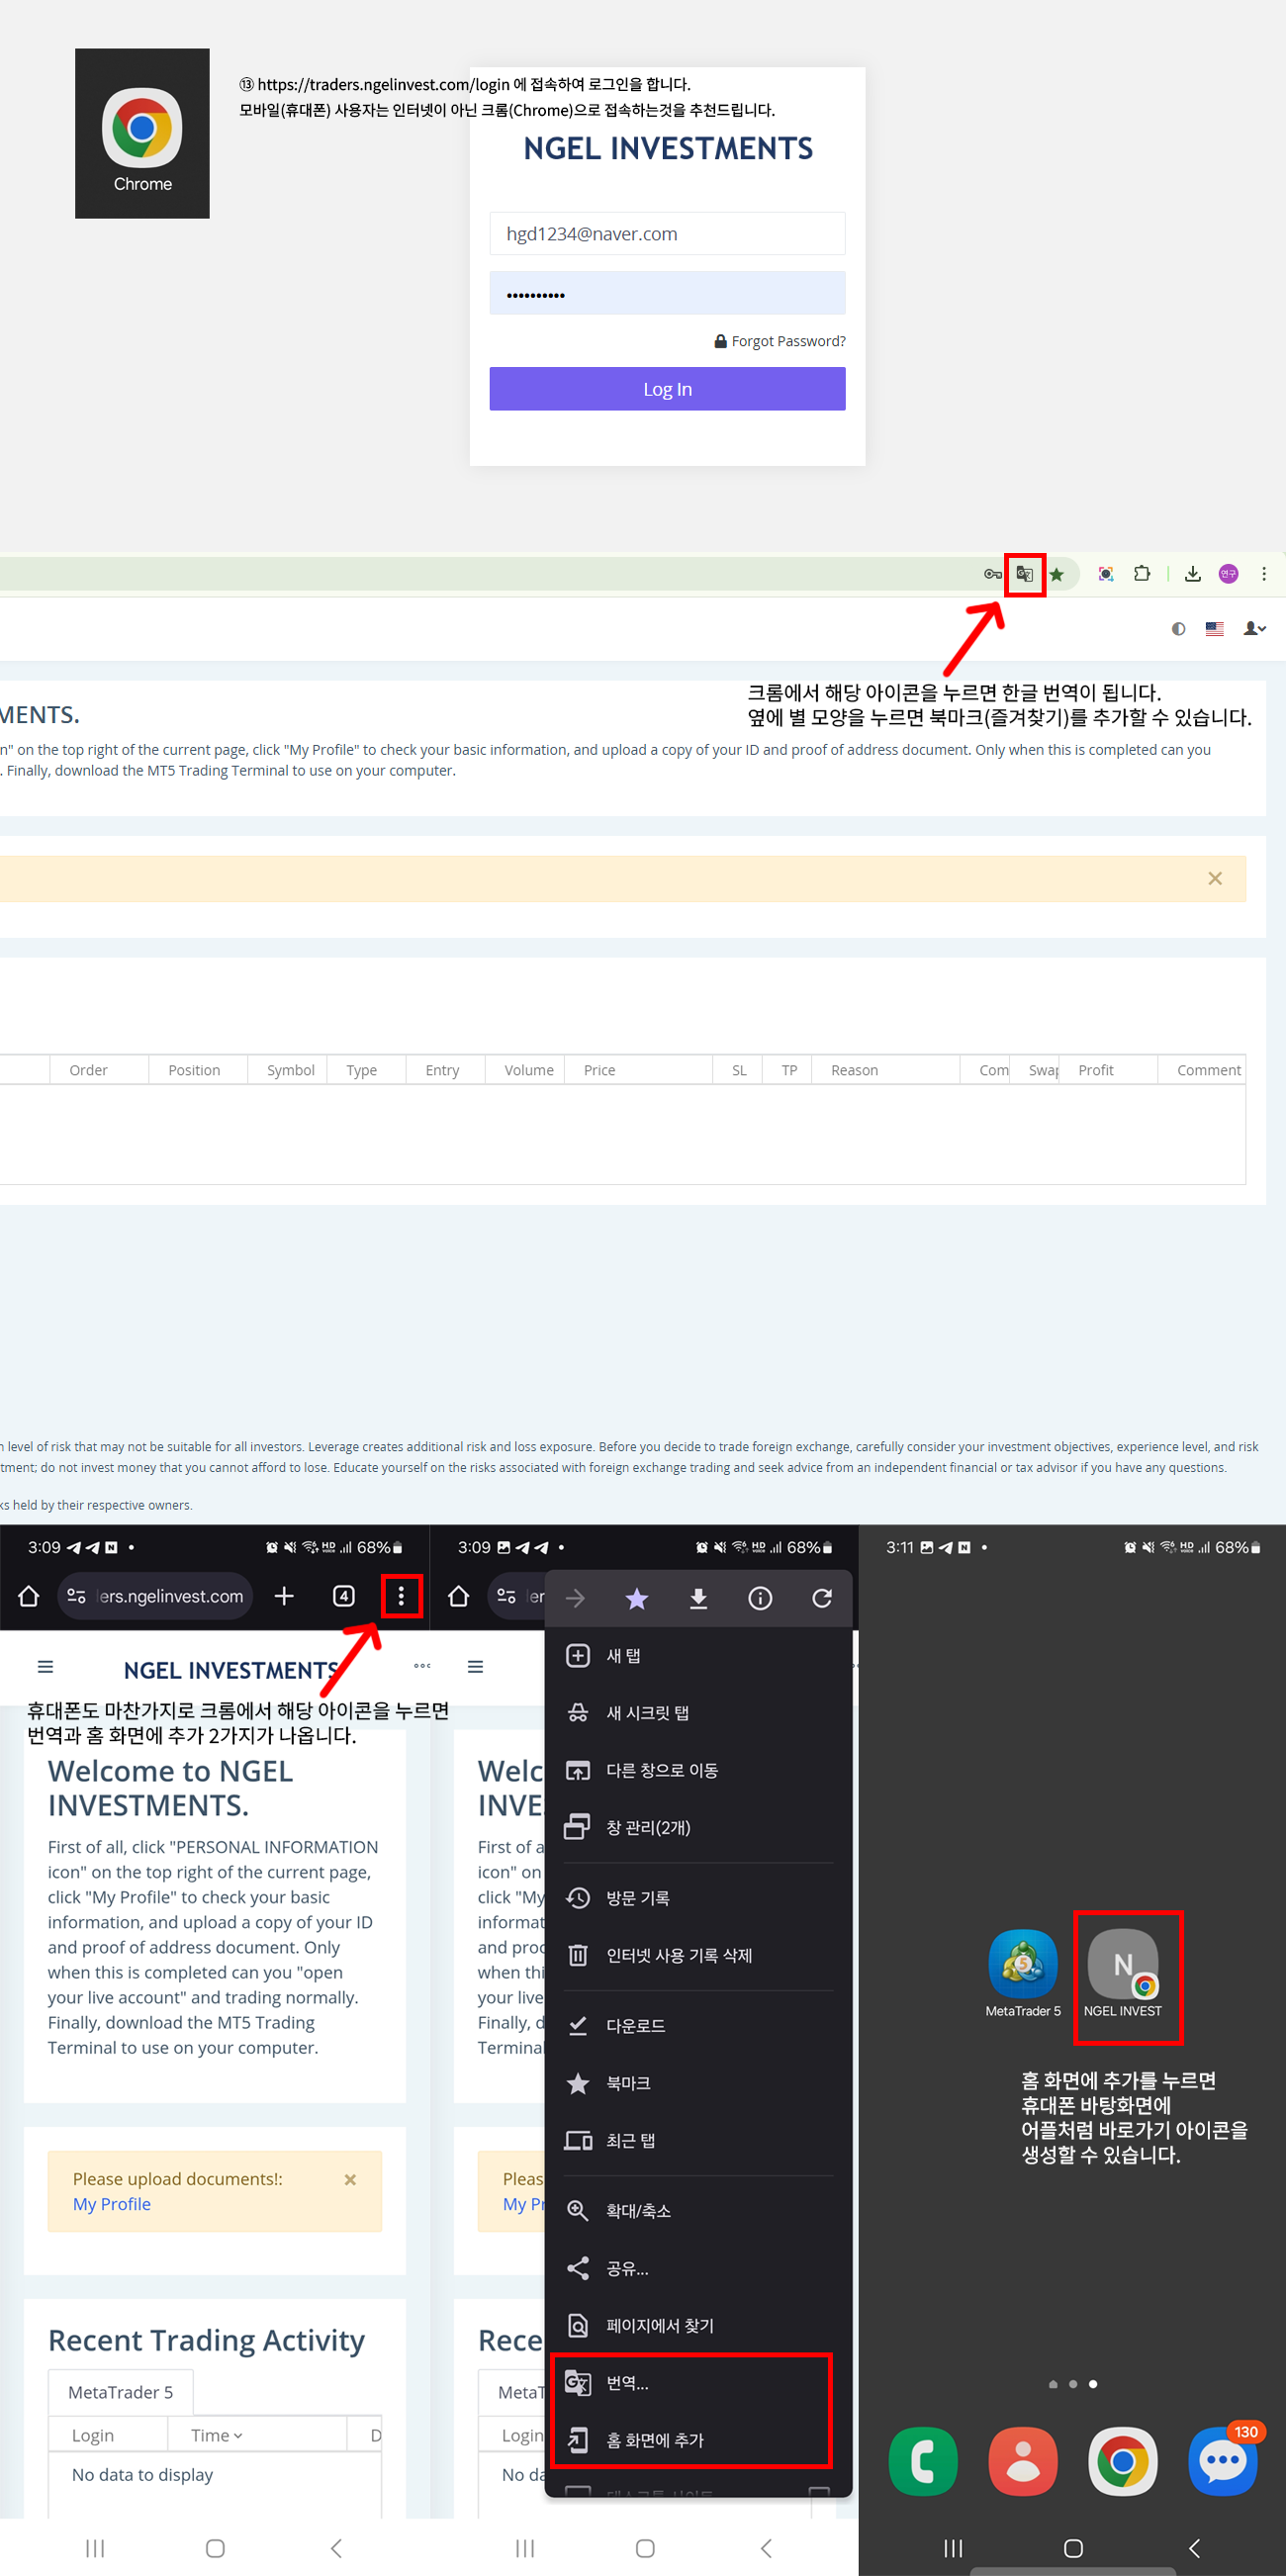Tap the page info icon in Chrome menu

click(760, 1598)
